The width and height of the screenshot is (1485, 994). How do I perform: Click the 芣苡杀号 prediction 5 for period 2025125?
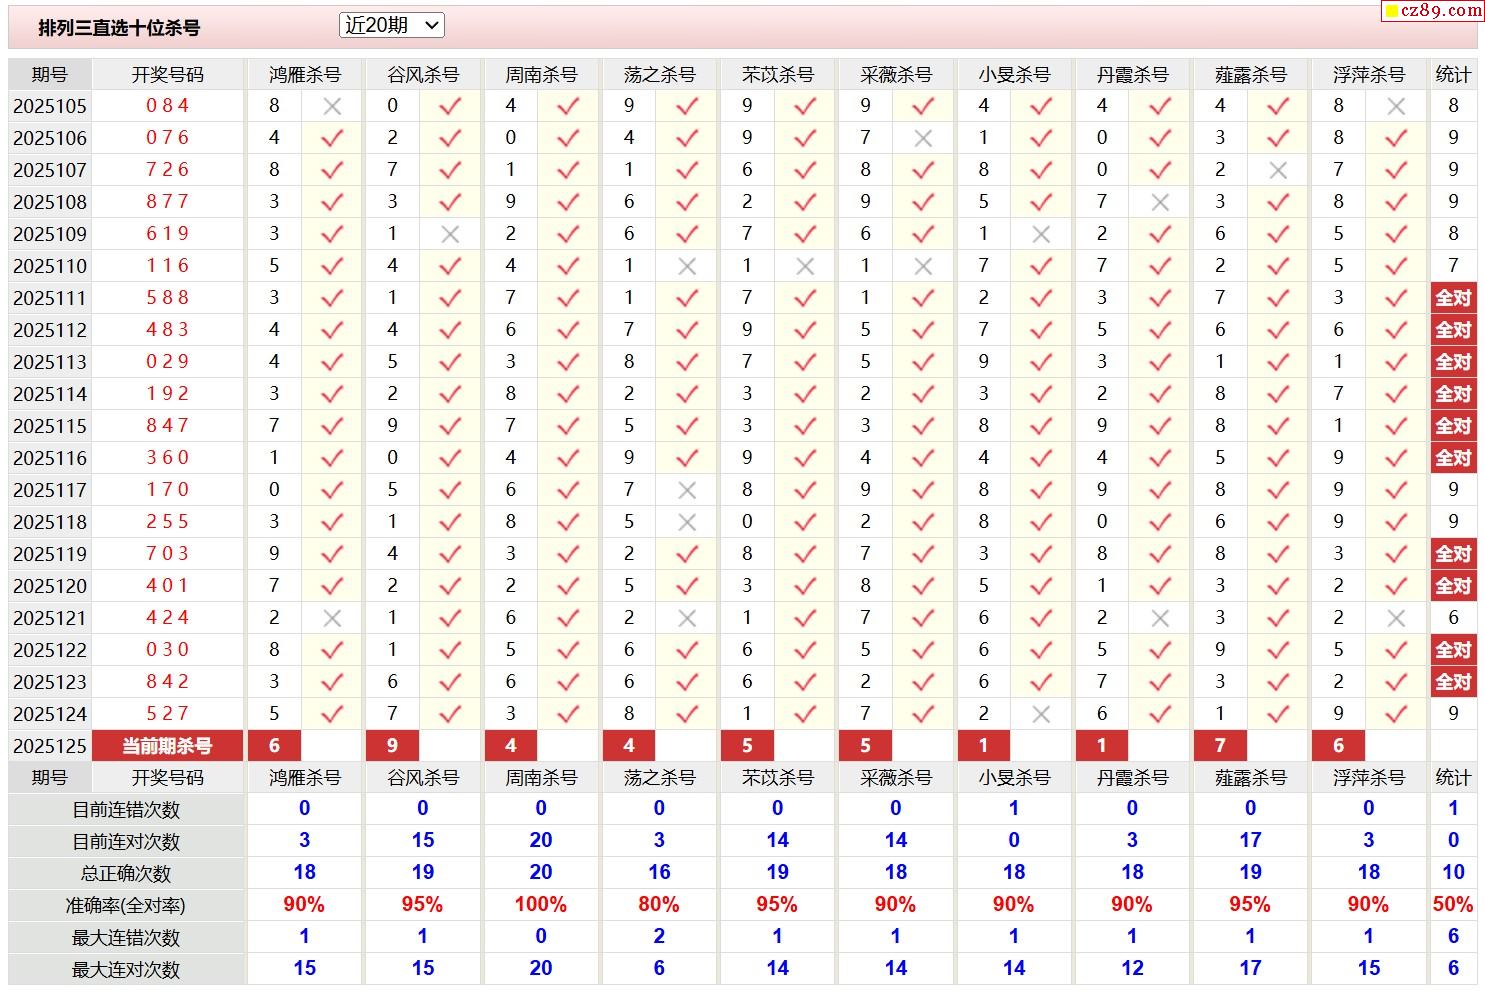point(747,746)
